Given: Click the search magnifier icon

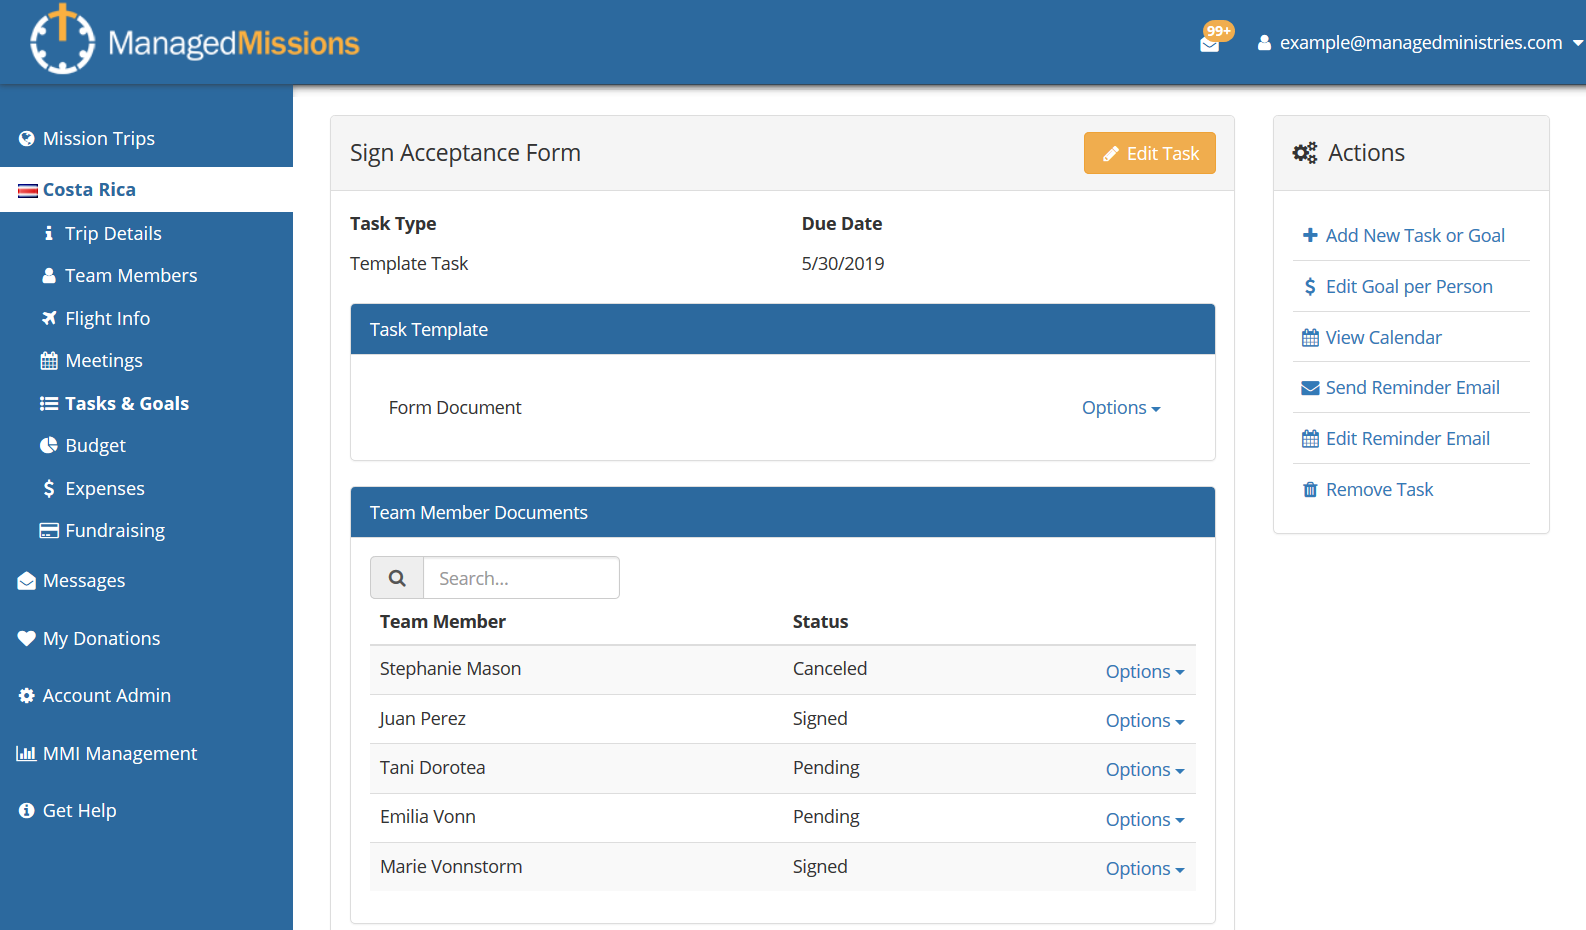Looking at the screenshot, I should tap(397, 578).
